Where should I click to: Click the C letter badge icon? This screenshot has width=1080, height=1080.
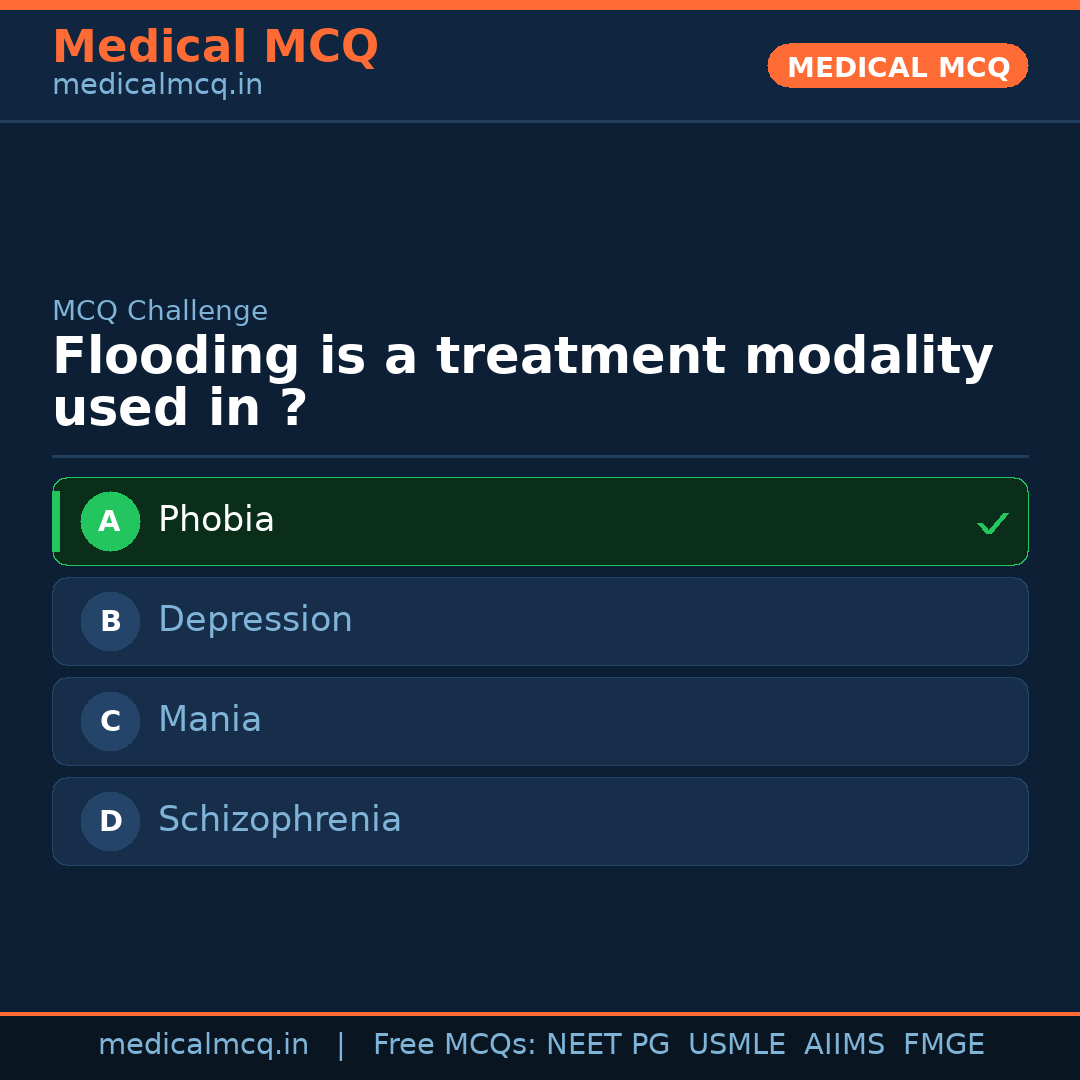click(110, 721)
